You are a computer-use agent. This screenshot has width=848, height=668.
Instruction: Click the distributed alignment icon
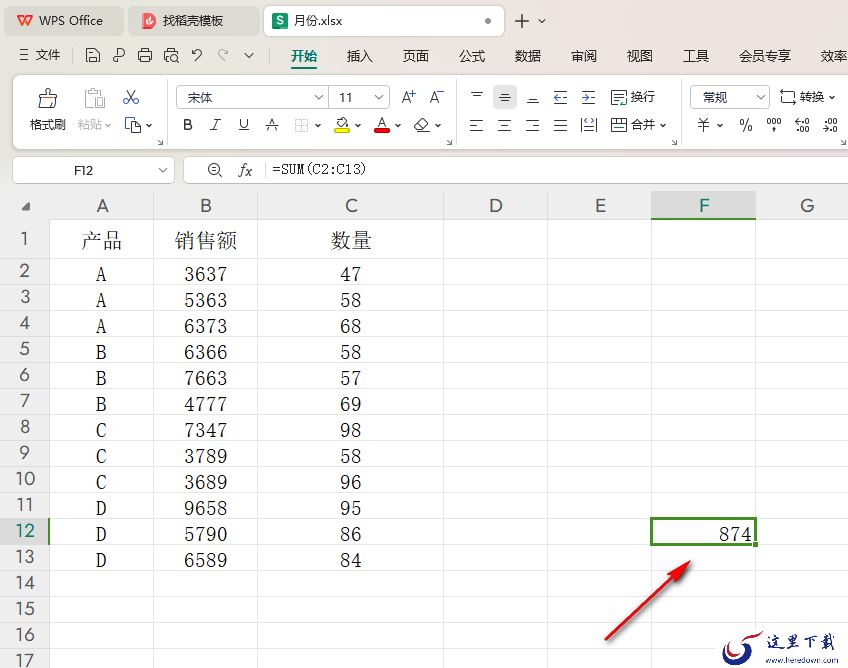pyautogui.click(x=588, y=125)
